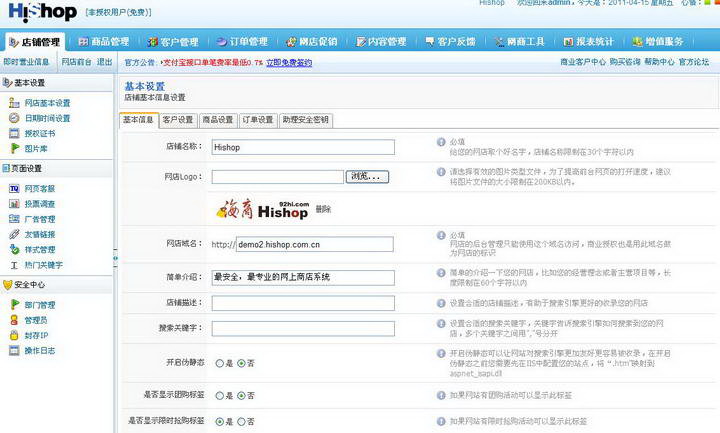Viewport: 720px width, 433px height.
Task: Switch to the 订单设置 tab
Action: (258, 120)
